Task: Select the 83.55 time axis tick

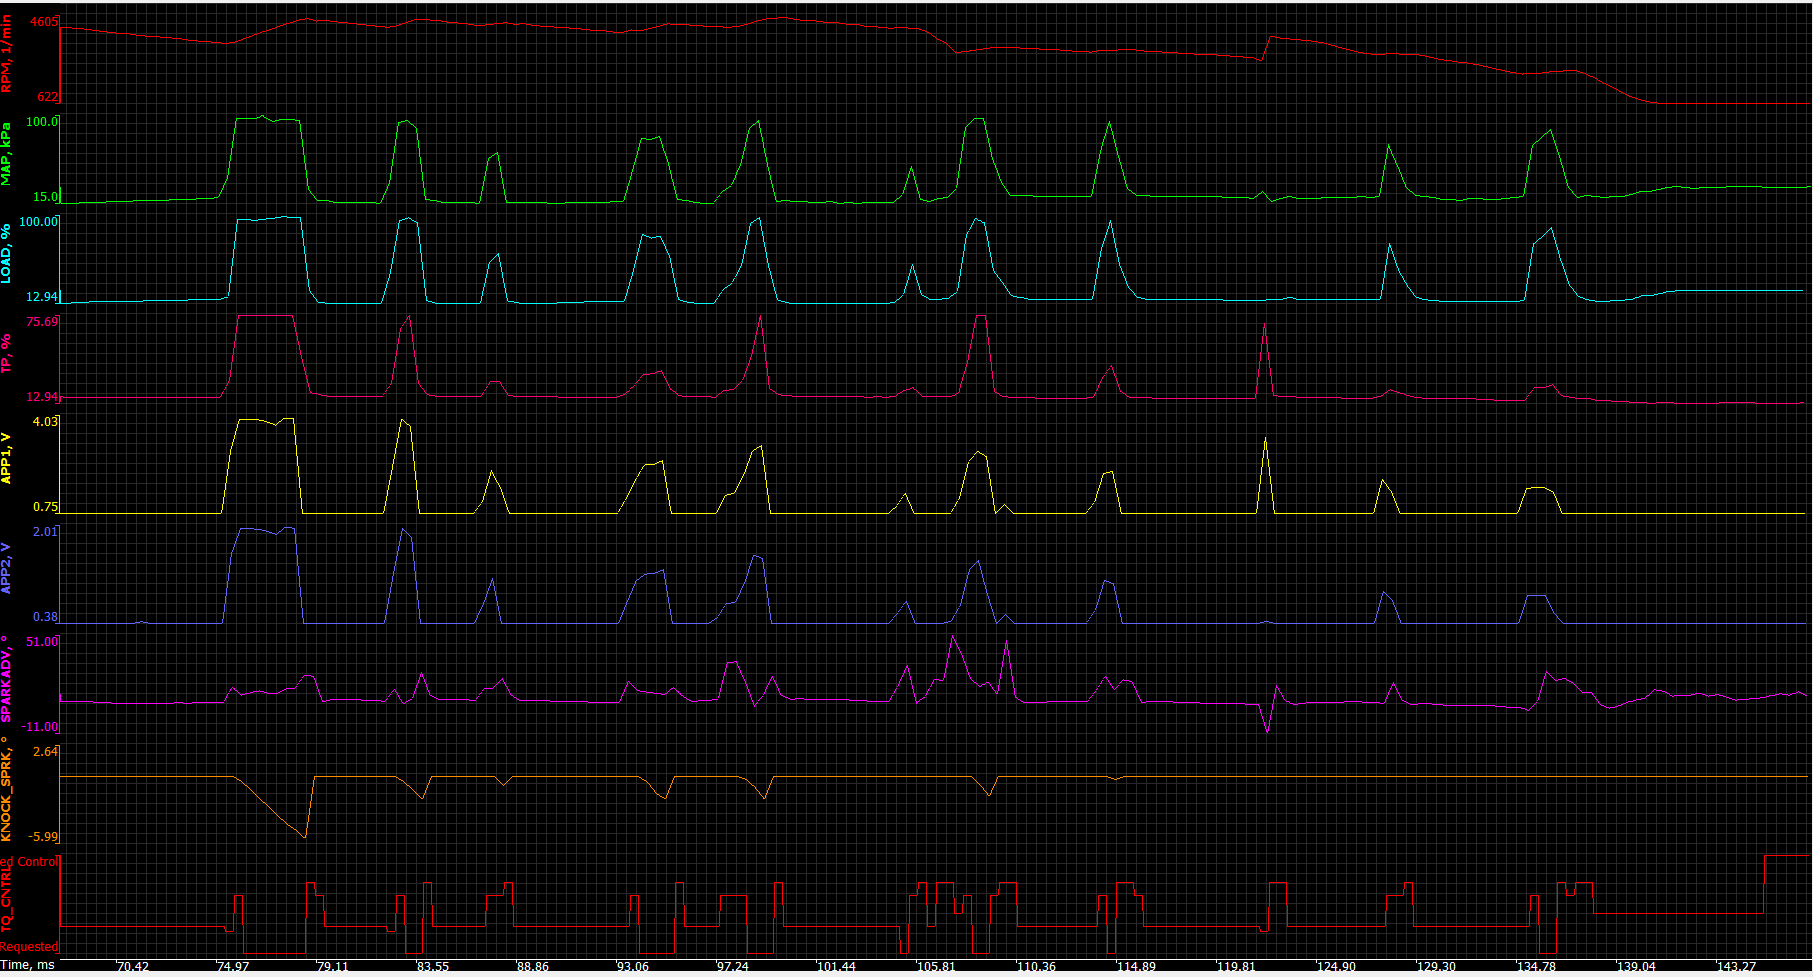Action: point(433,966)
